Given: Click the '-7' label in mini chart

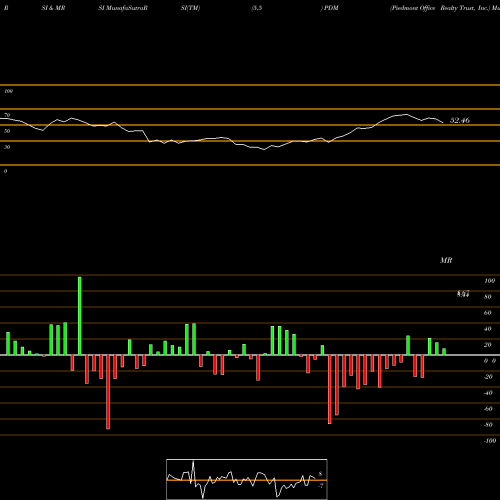Looking at the screenshot, I should pyautogui.click(x=321, y=486).
